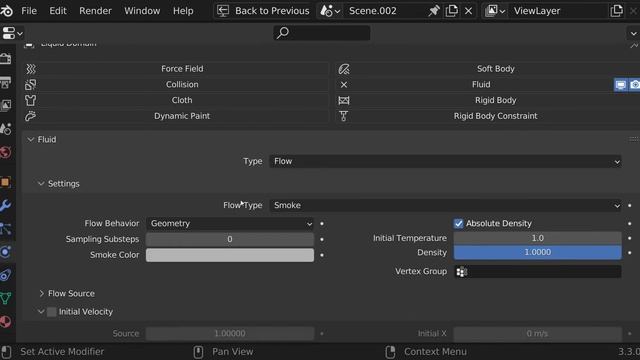This screenshot has width=640, height=360.
Task: Open the Edit menu
Action: point(58,11)
